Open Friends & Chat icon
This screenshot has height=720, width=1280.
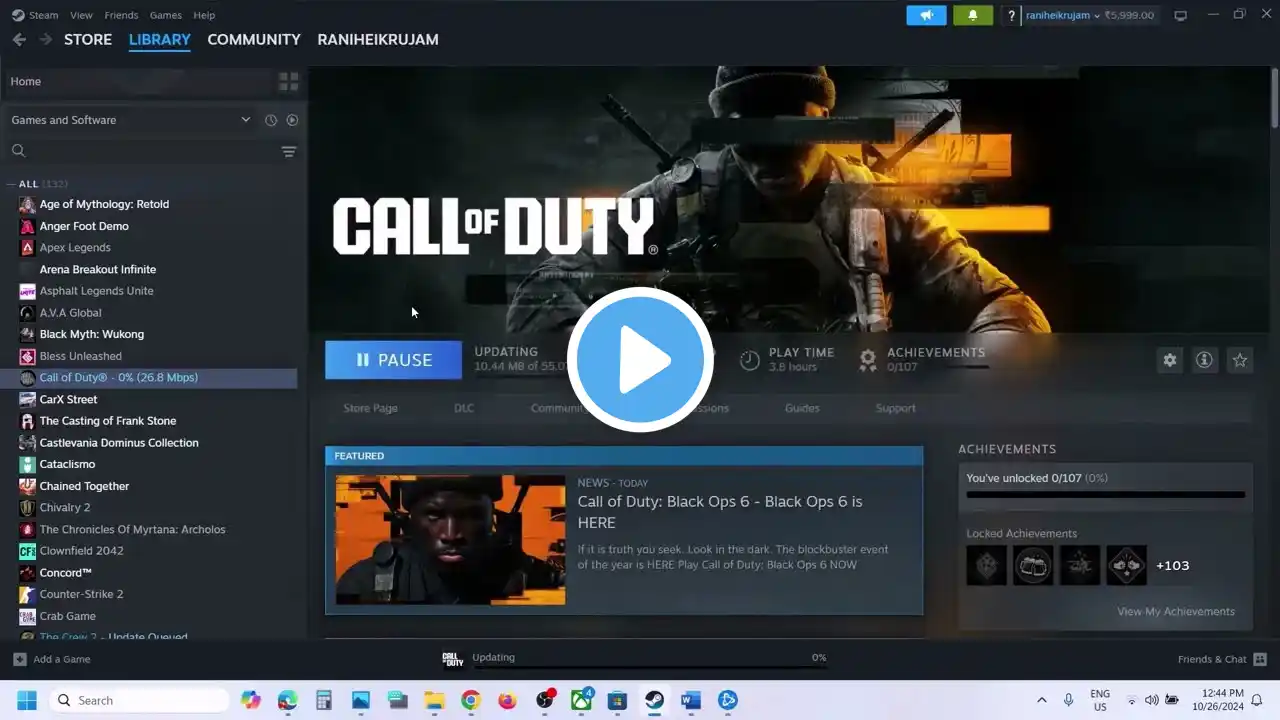(1260, 659)
